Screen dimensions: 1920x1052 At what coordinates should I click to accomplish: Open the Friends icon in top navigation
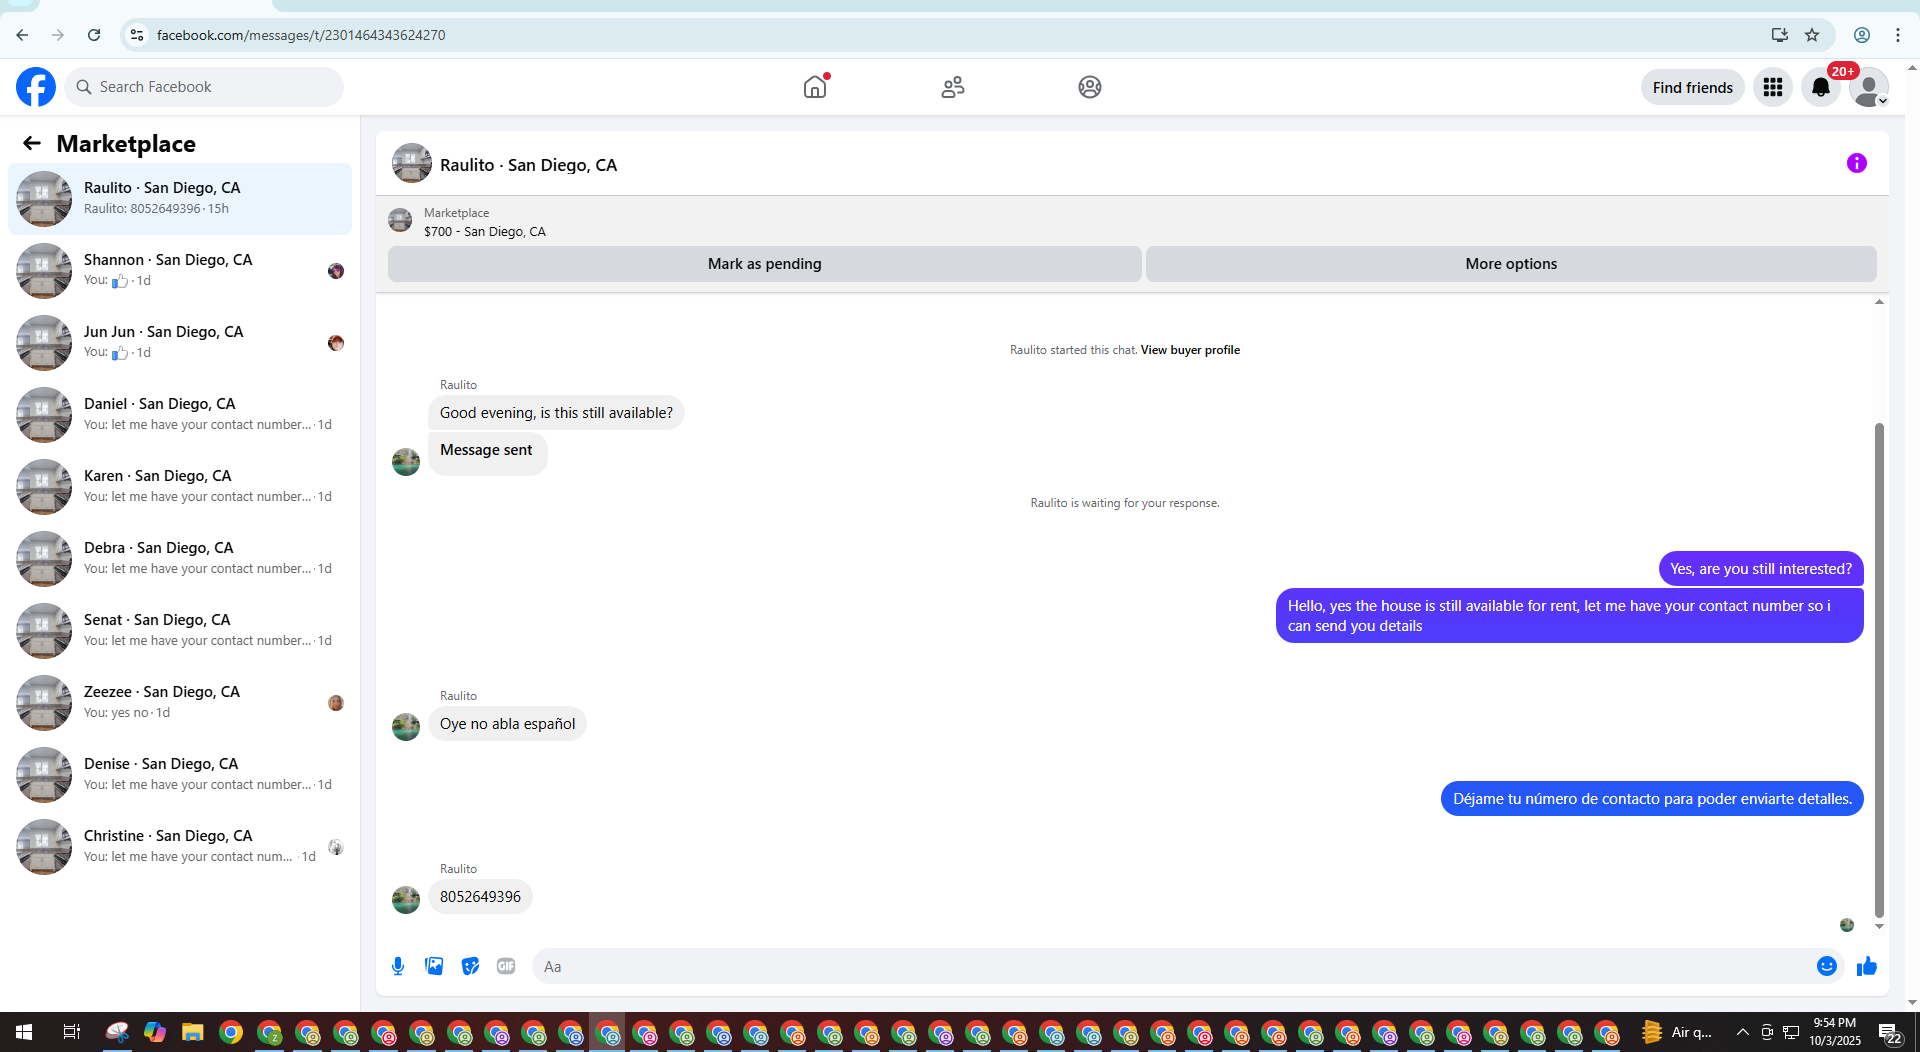tap(953, 87)
